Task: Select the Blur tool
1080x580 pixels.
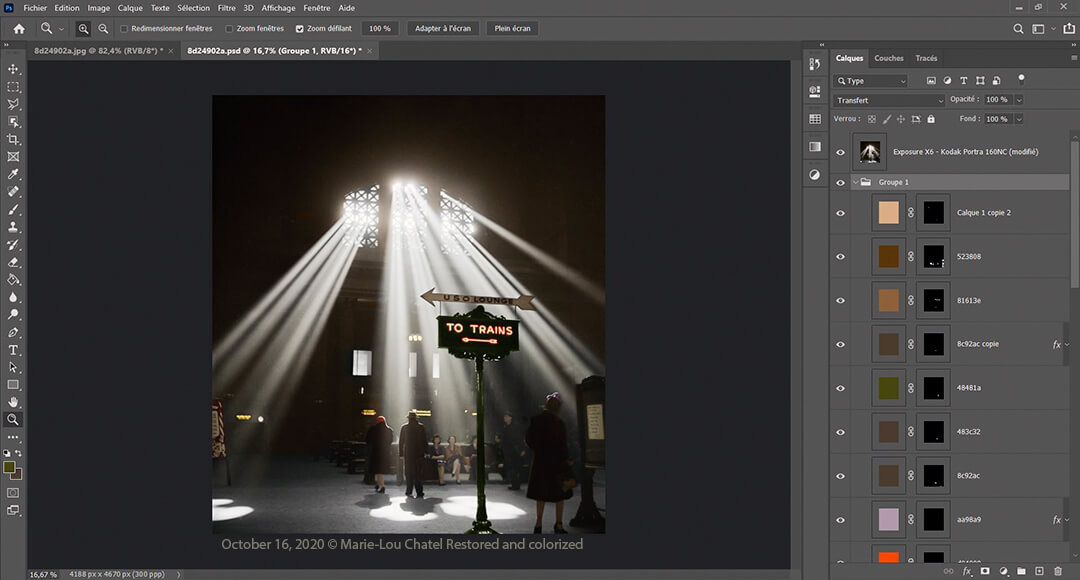Action: coord(13,297)
